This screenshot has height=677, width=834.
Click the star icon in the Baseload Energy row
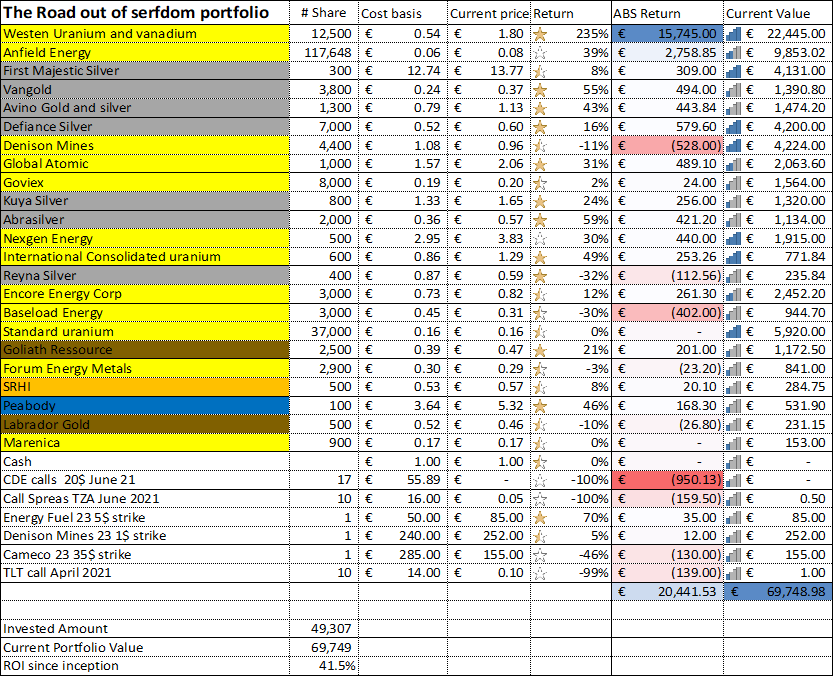tap(540, 314)
